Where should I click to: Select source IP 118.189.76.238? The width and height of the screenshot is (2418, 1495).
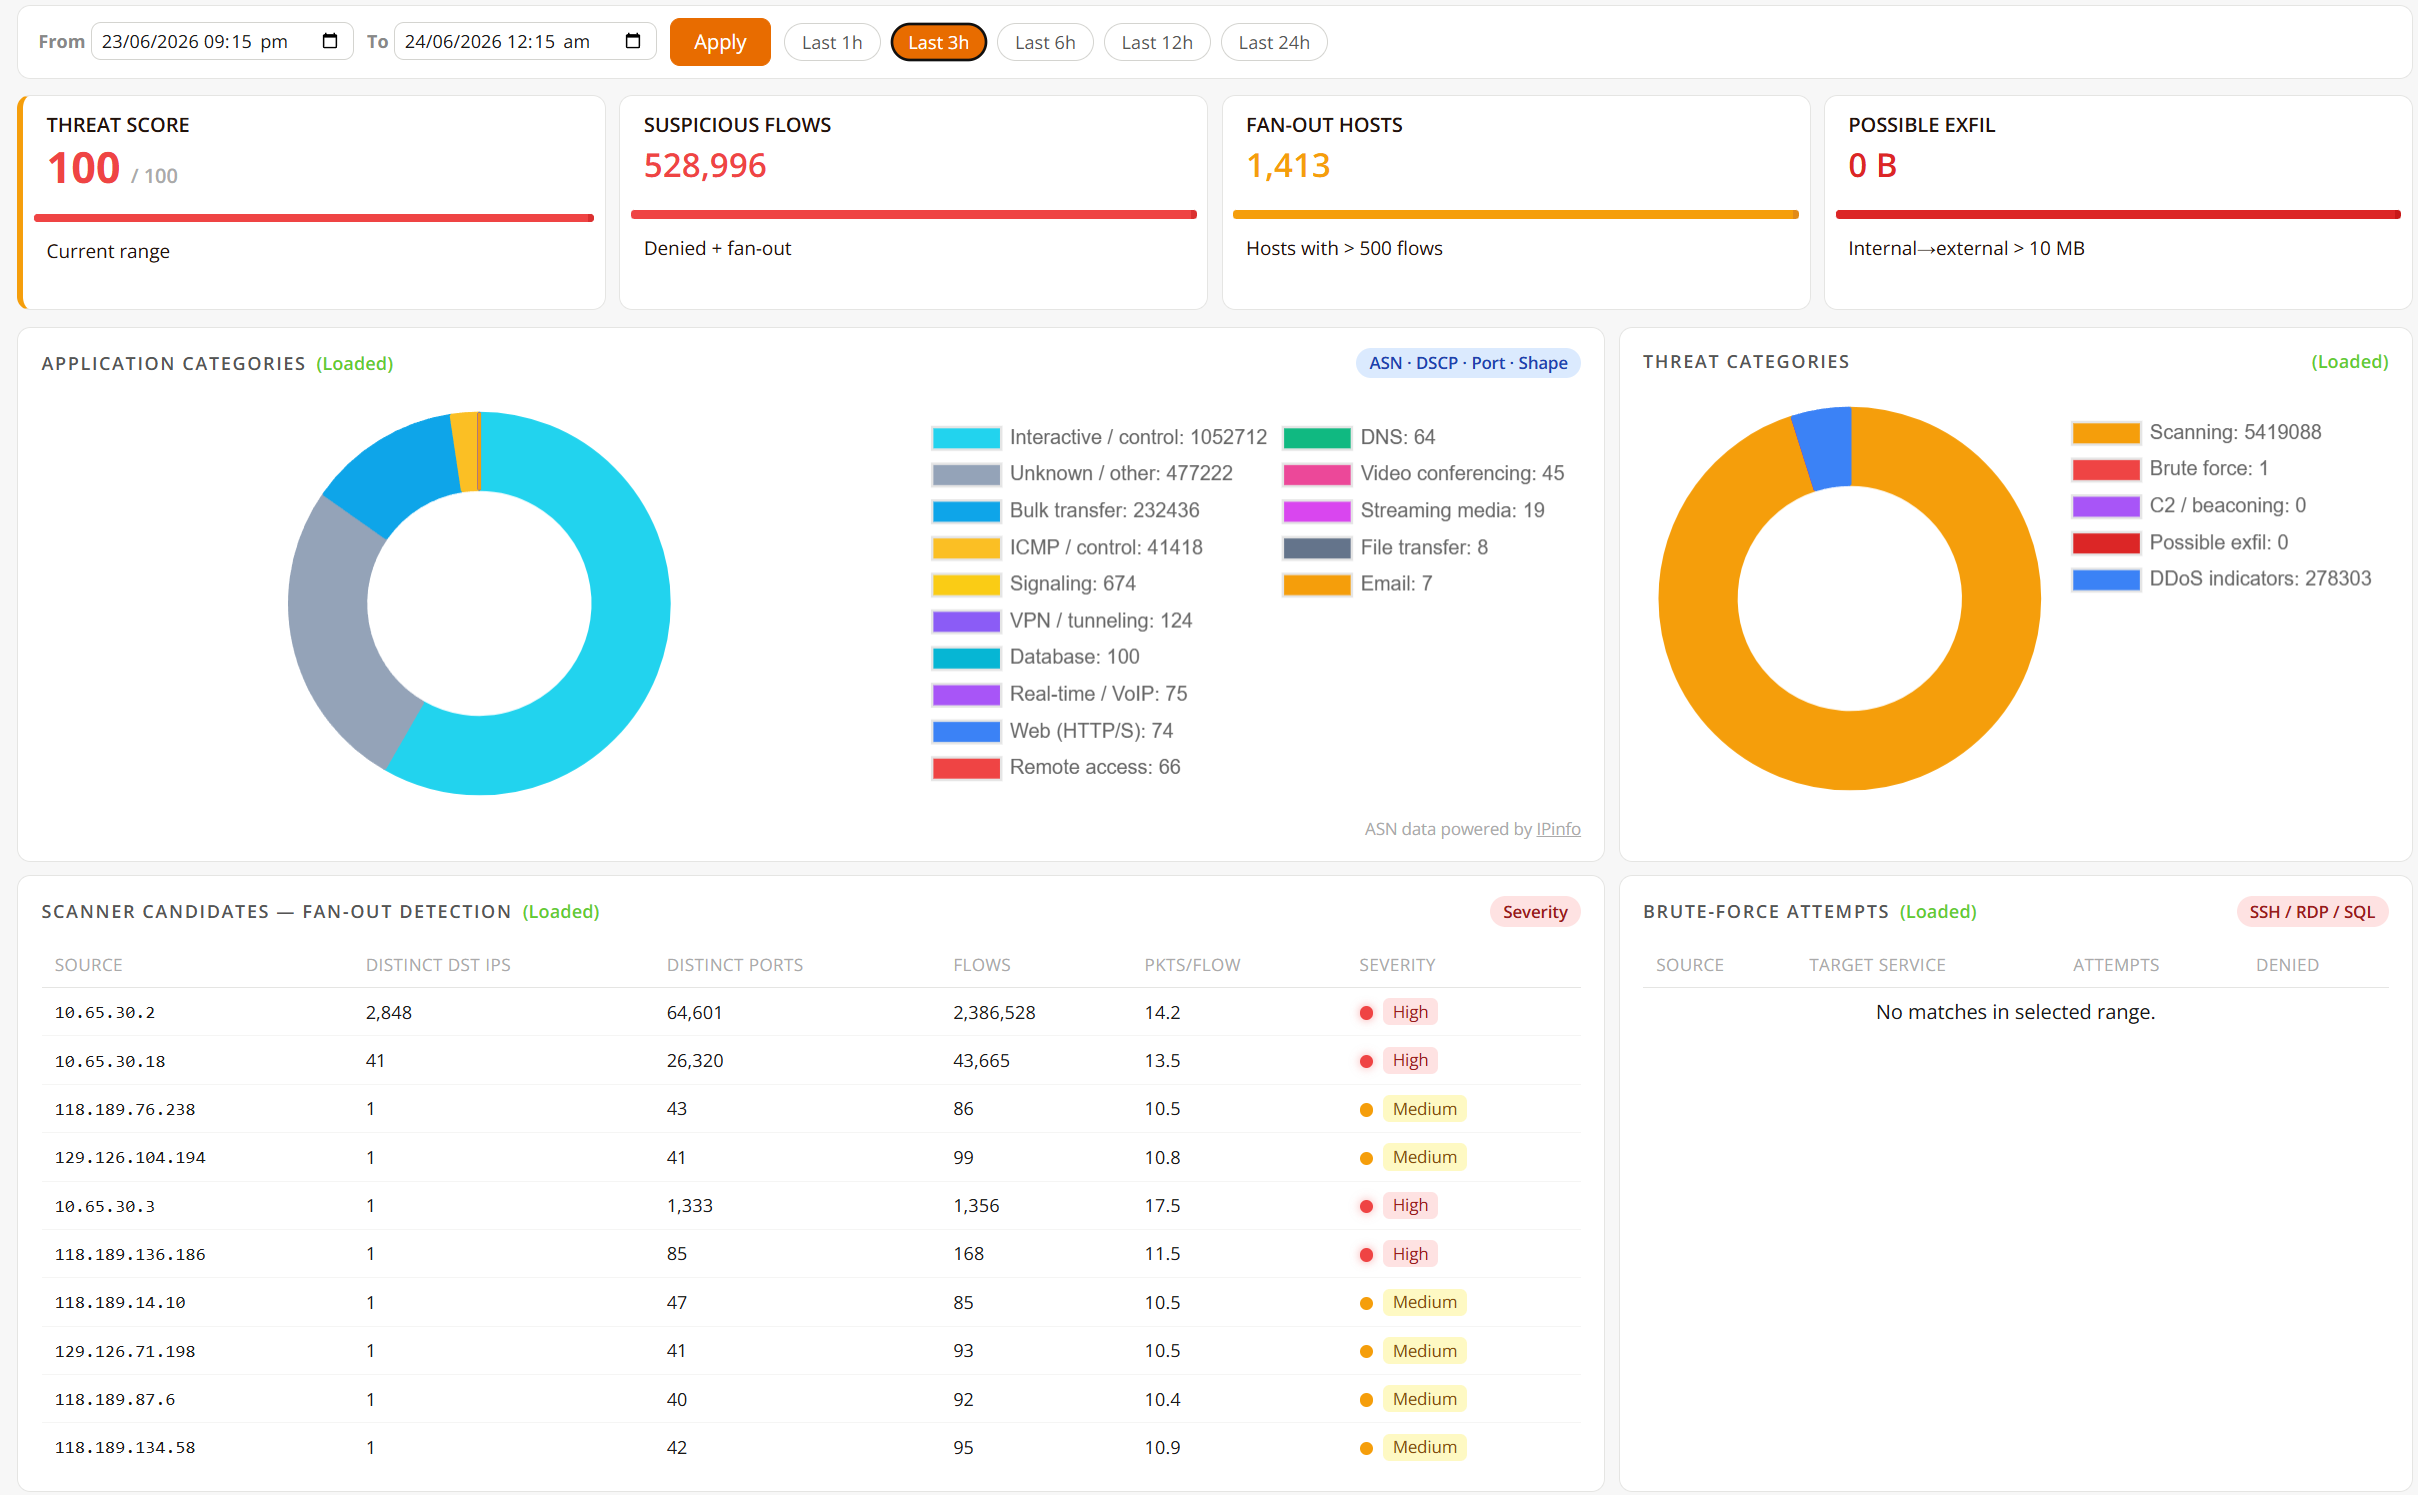point(125,1110)
